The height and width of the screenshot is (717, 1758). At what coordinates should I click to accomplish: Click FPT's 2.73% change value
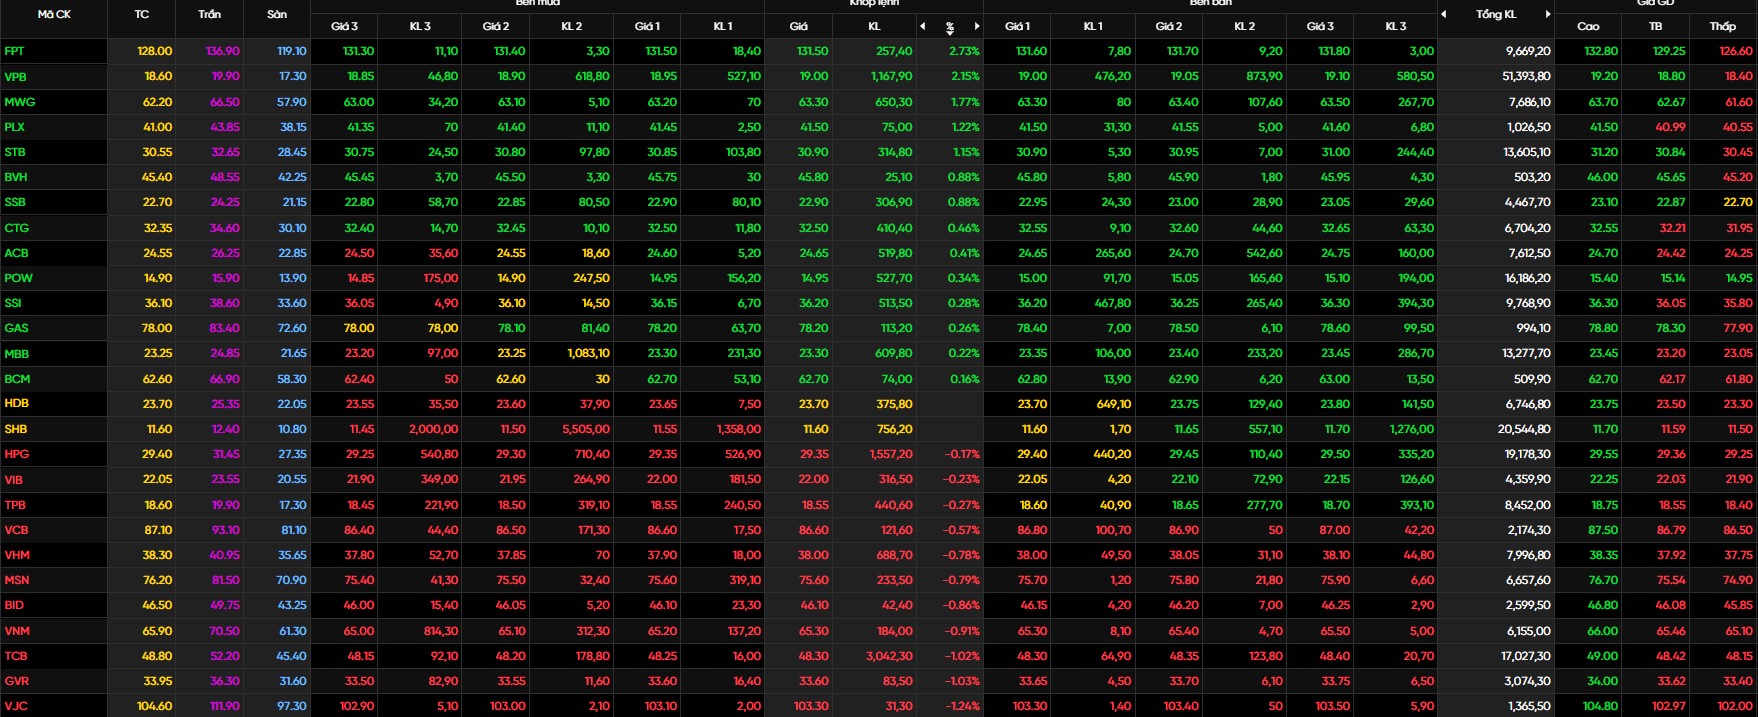[x=964, y=51]
